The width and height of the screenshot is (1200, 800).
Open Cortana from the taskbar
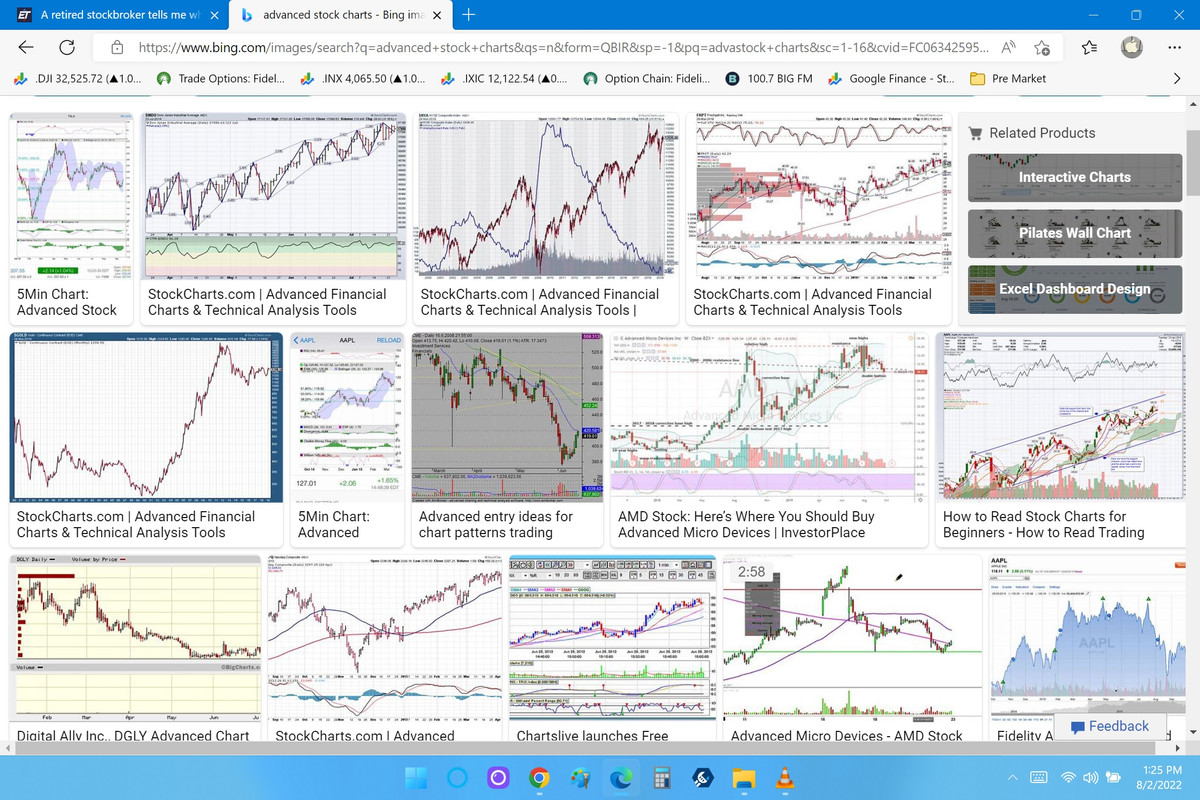click(x=458, y=778)
